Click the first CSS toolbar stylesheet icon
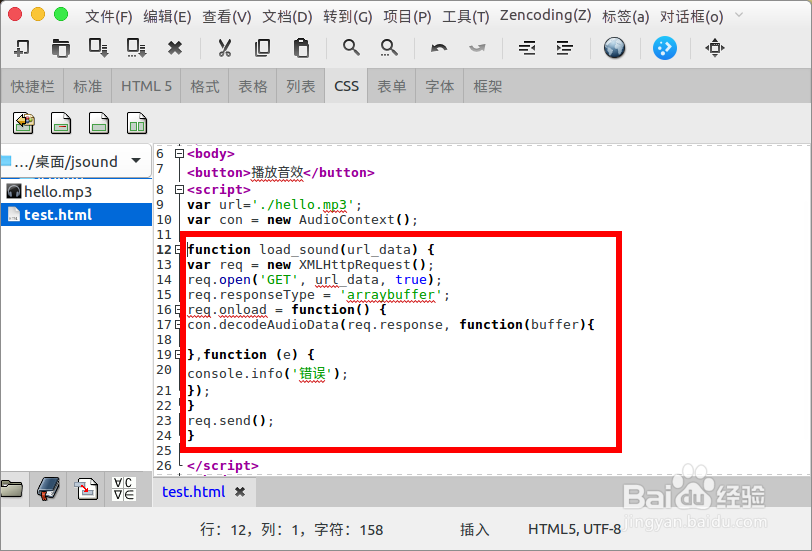The height and width of the screenshot is (551, 812). [x=24, y=123]
